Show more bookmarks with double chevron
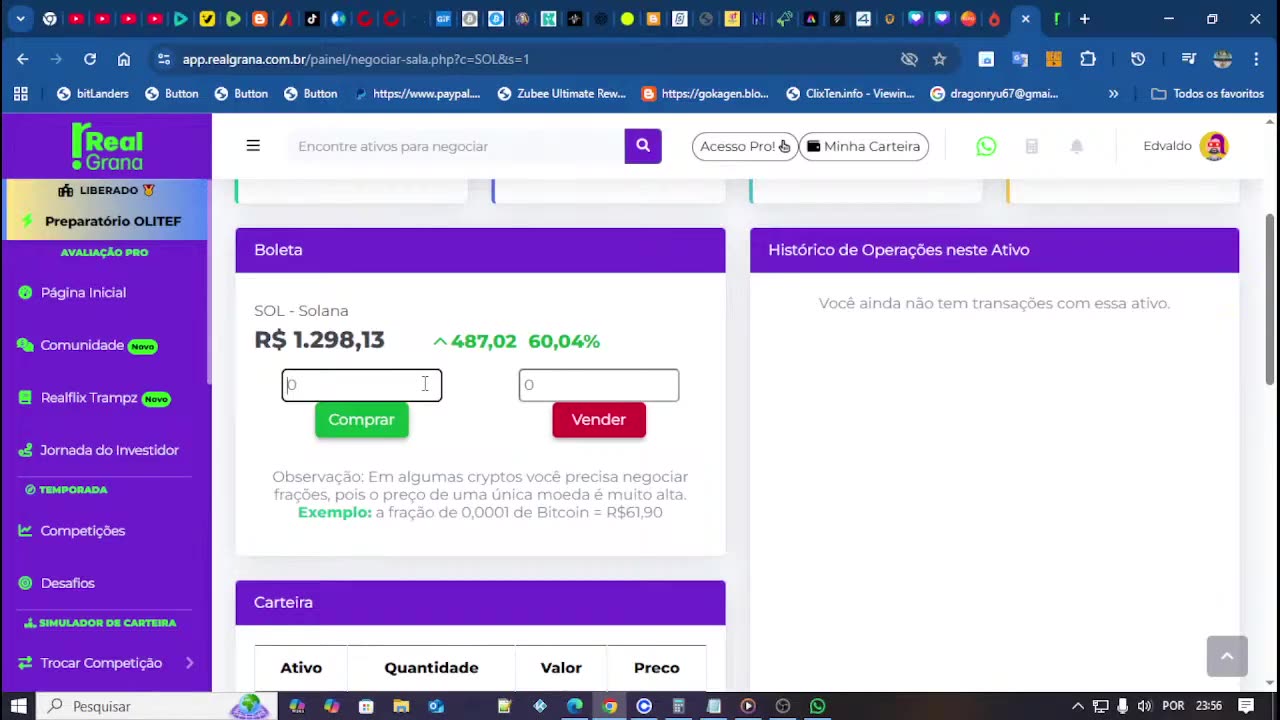 tap(1113, 94)
